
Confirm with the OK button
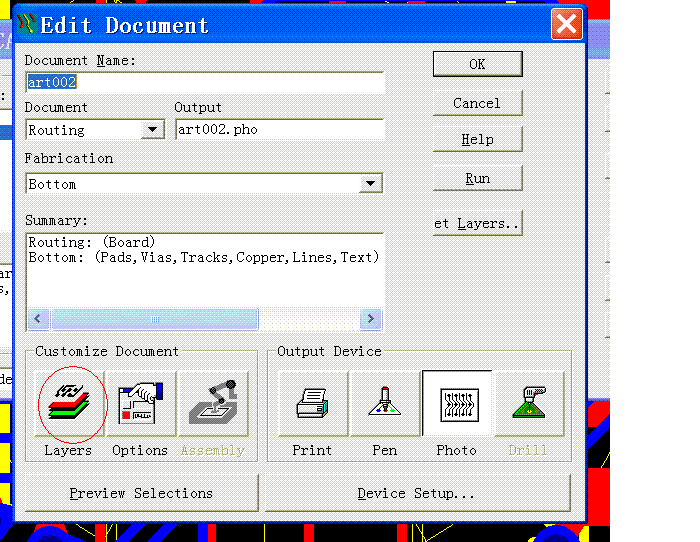coord(477,64)
